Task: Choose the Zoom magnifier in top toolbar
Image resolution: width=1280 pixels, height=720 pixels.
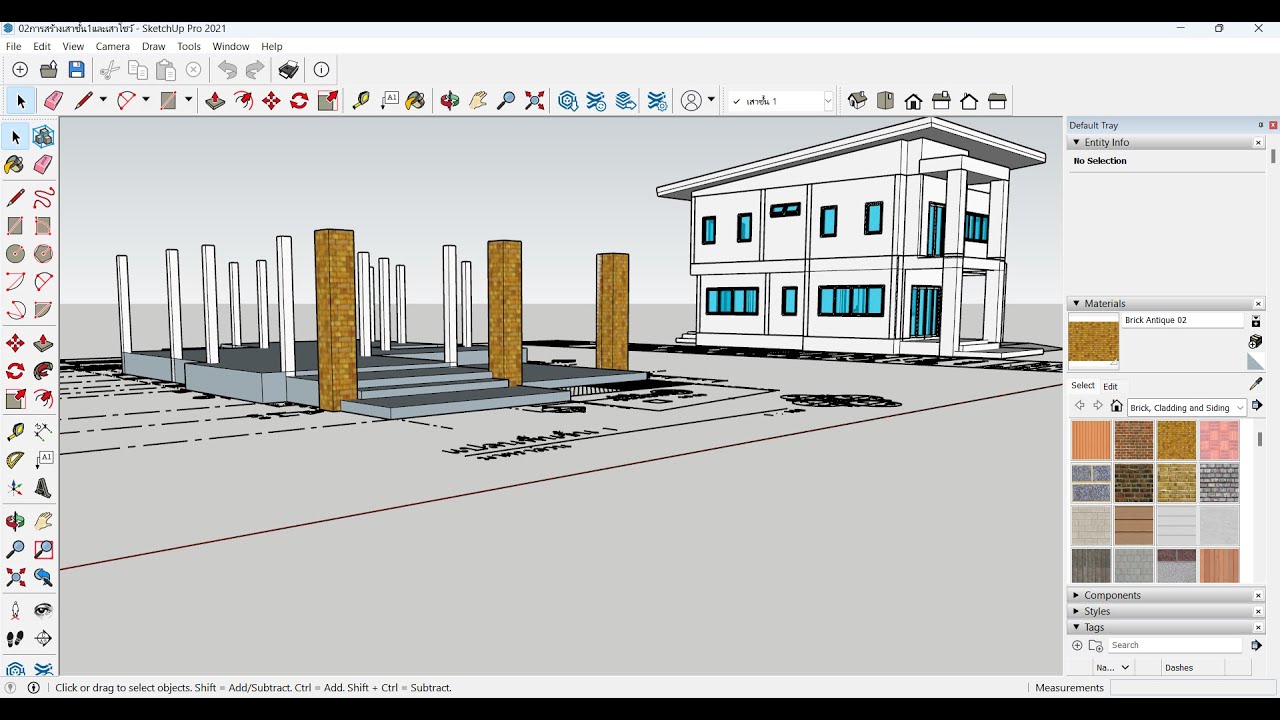Action: click(506, 101)
